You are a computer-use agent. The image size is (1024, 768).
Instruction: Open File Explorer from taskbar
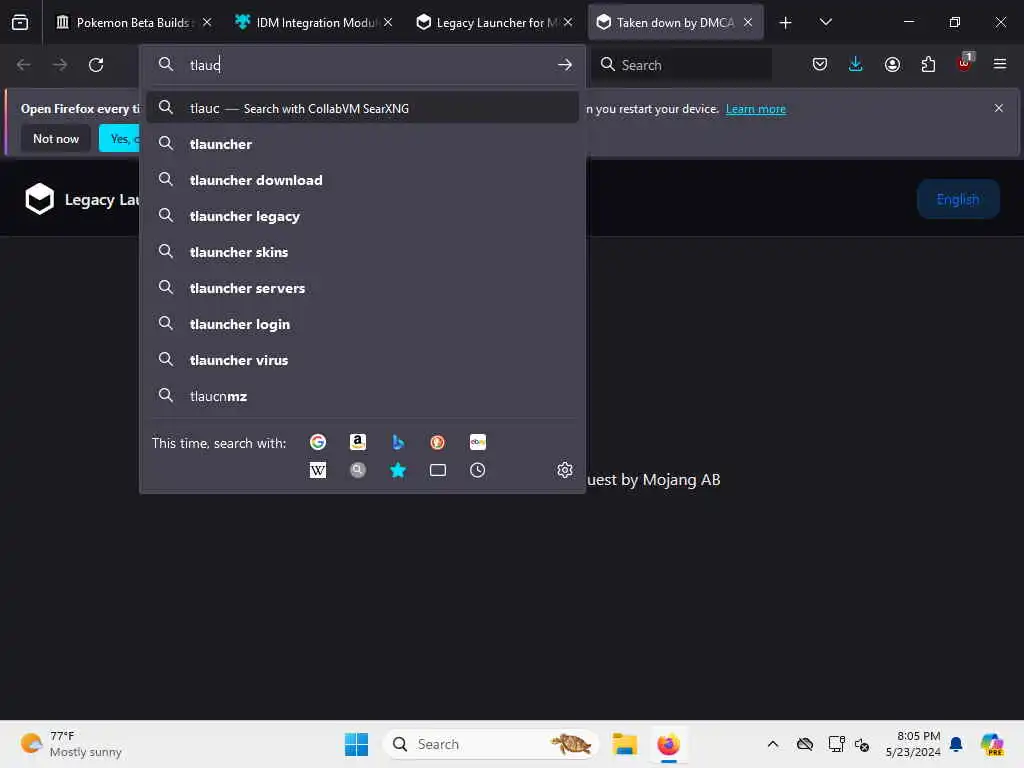pos(624,744)
